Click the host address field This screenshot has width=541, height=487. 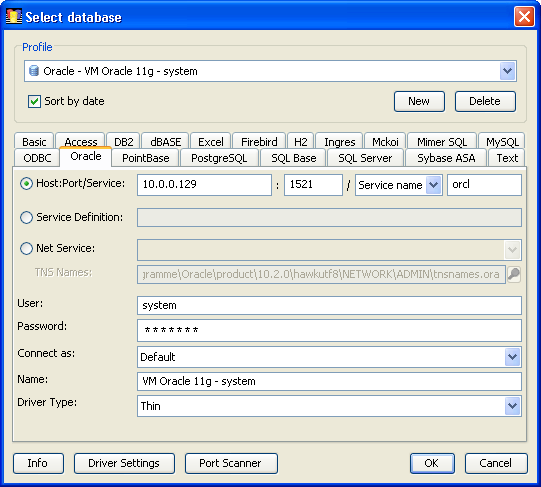coord(204,185)
